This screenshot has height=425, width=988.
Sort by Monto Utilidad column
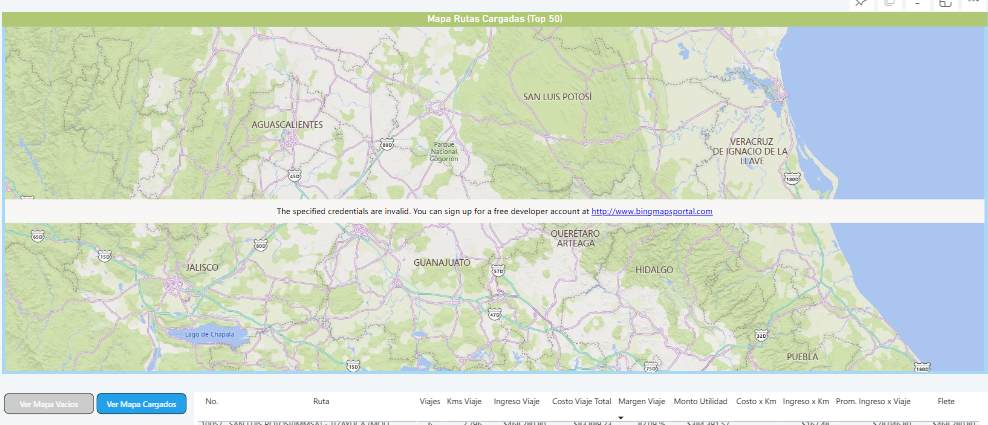pyautogui.click(x=700, y=402)
